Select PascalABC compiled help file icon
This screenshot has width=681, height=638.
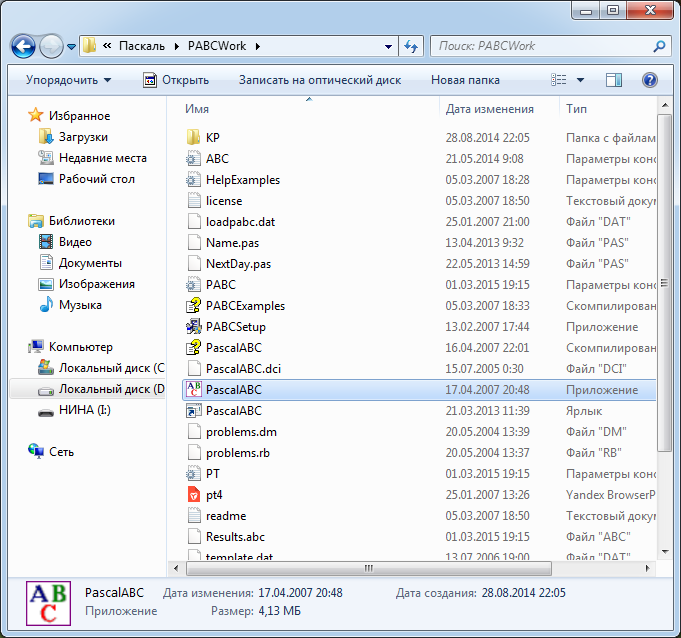pyautogui.click(x=193, y=348)
